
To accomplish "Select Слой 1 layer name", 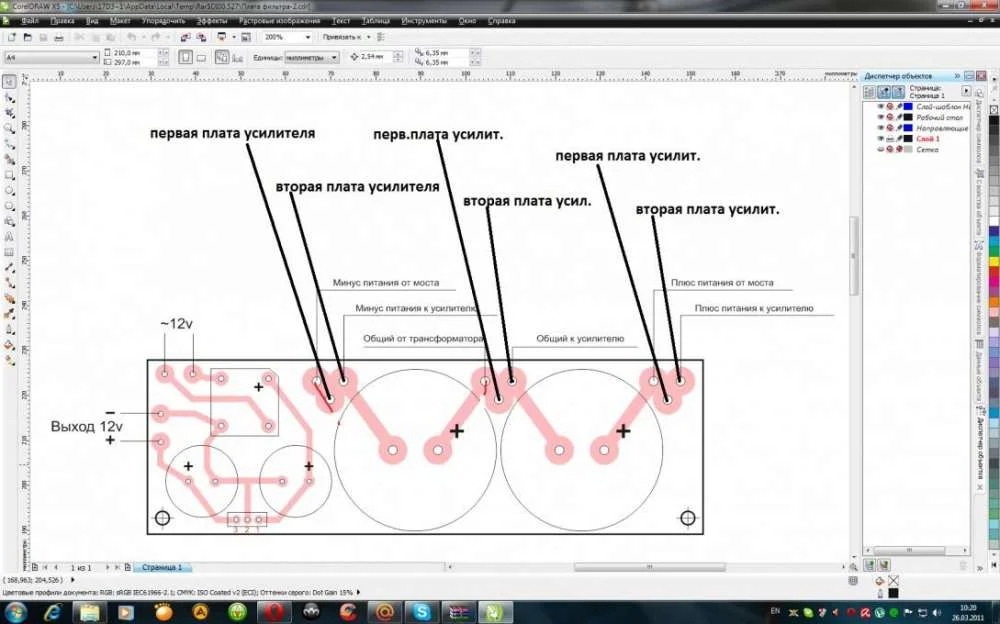I will tap(928, 138).
